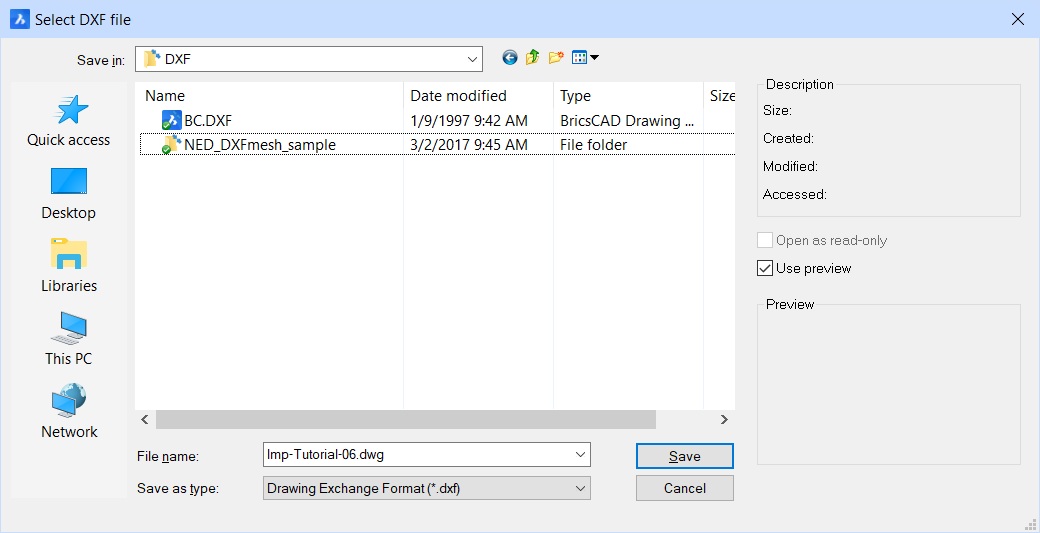Expand the Save in folder dropdown
1040x533 pixels.
(x=472, y=59)
